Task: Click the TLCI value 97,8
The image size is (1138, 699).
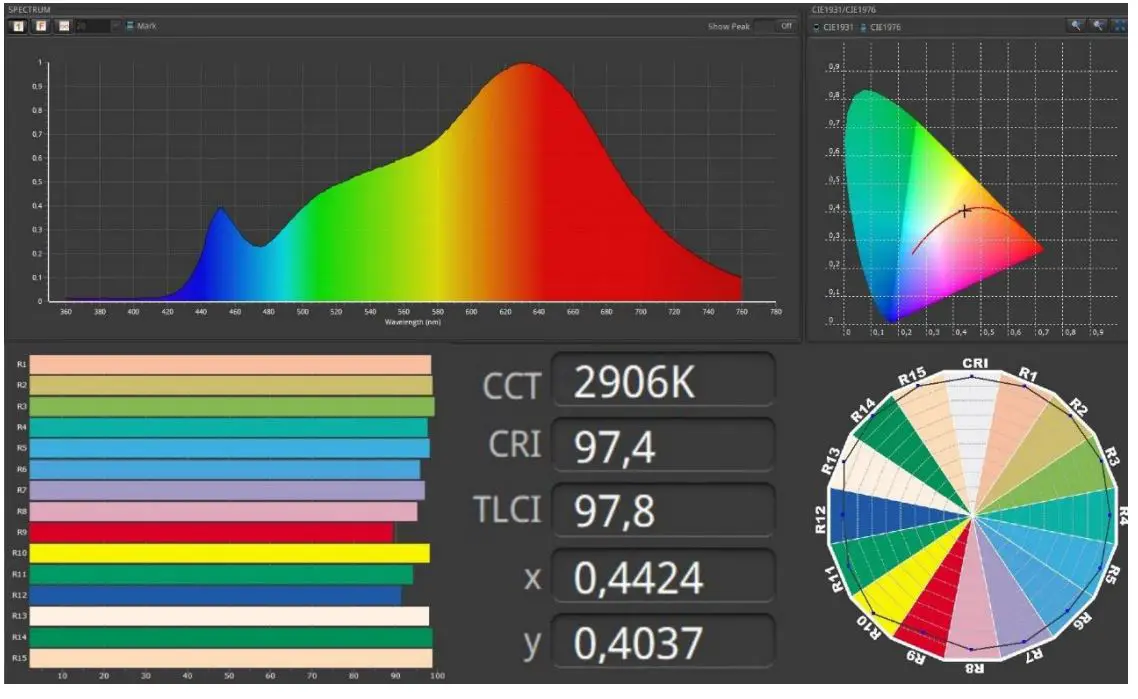Action: (614, 511)
